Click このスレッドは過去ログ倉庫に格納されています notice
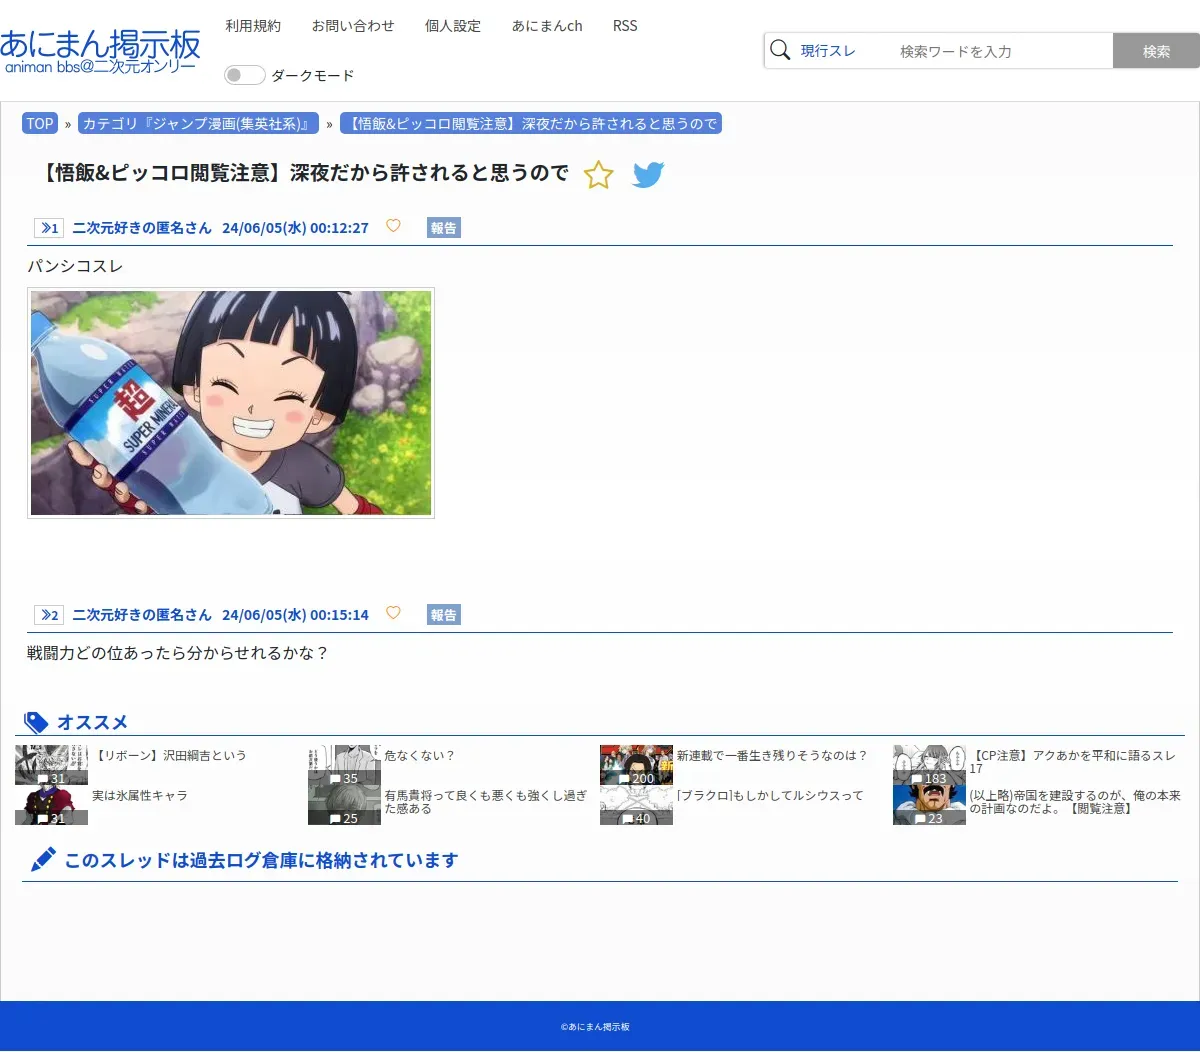 click(x=261, y=860)
